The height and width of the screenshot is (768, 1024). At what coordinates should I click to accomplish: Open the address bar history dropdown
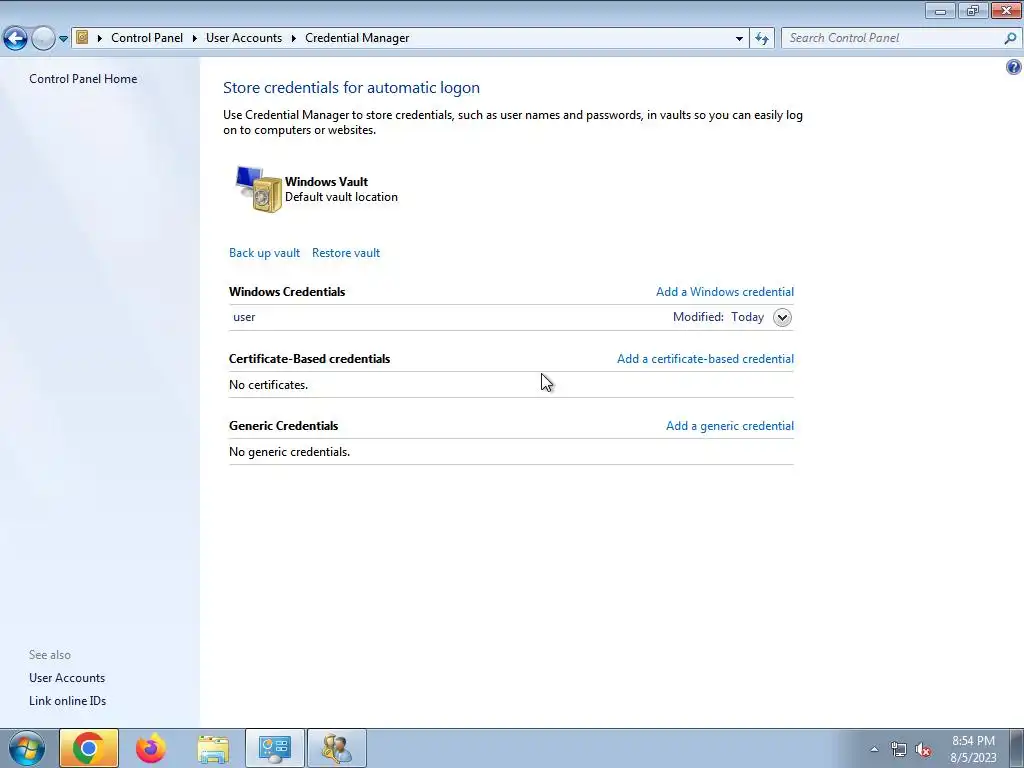[x=739, y=39]
